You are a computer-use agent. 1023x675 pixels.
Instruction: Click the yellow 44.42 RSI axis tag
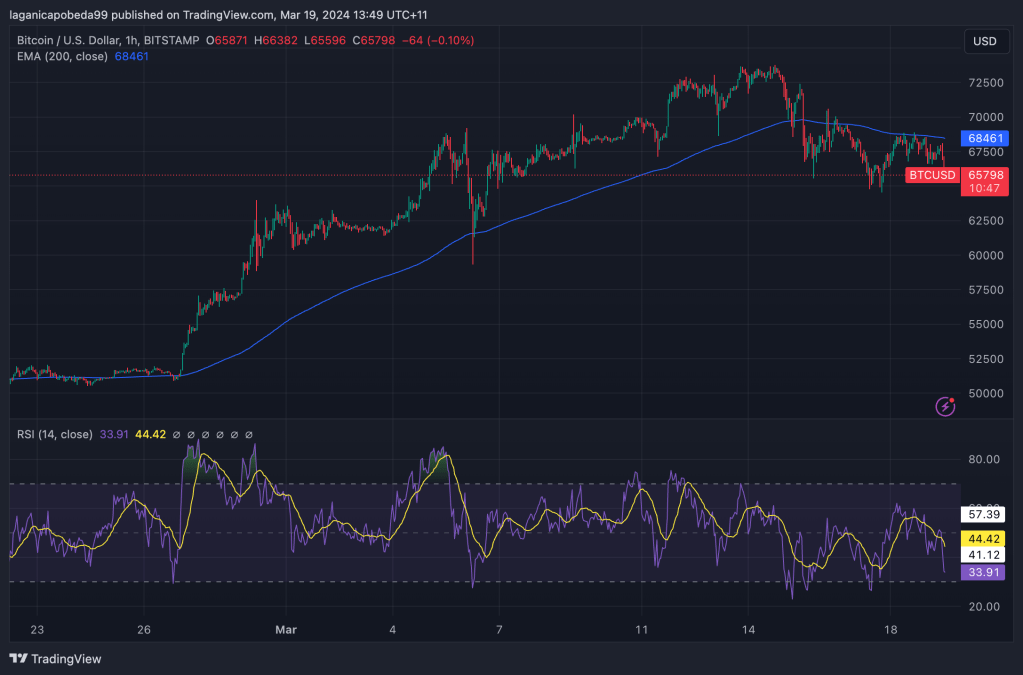tap(979, 535)
